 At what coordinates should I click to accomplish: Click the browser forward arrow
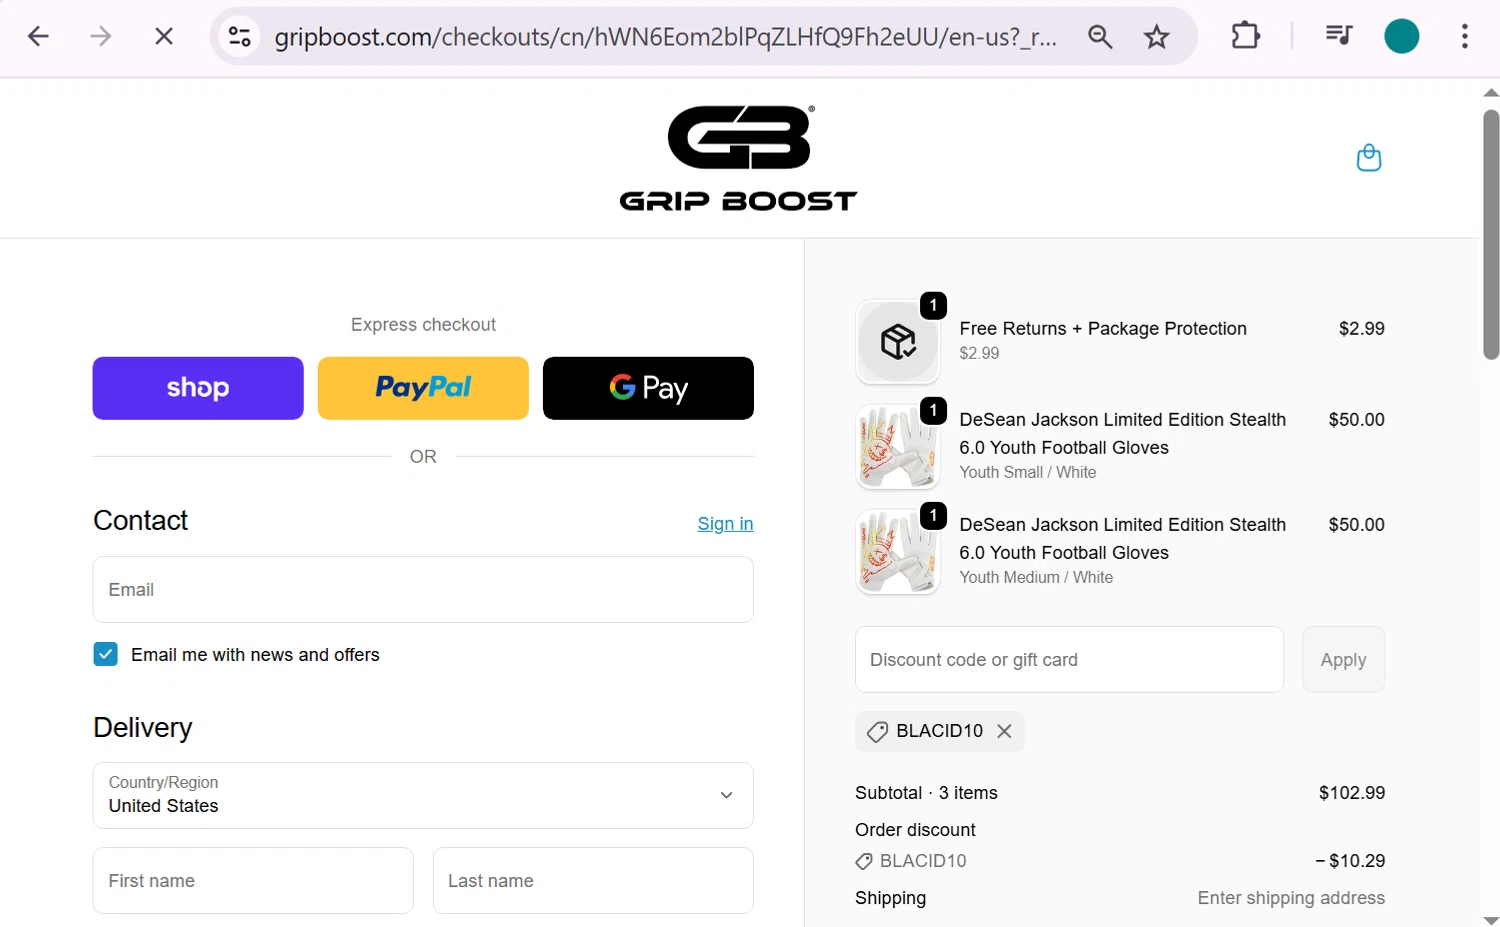[x=101, y=37]
